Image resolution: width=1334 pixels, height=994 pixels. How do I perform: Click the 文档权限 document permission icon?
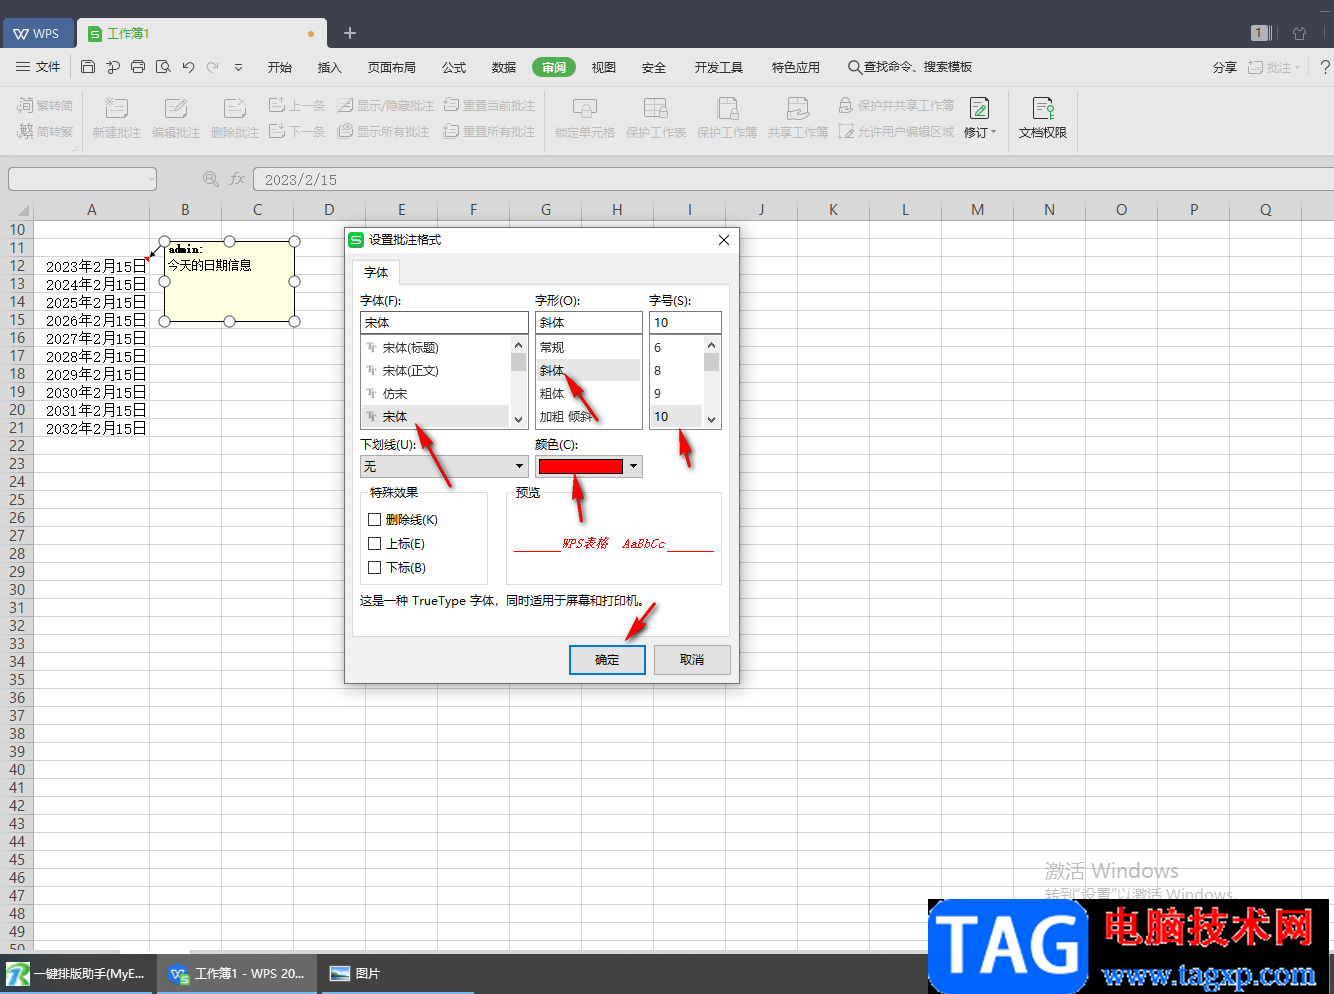coord(1043,107)
